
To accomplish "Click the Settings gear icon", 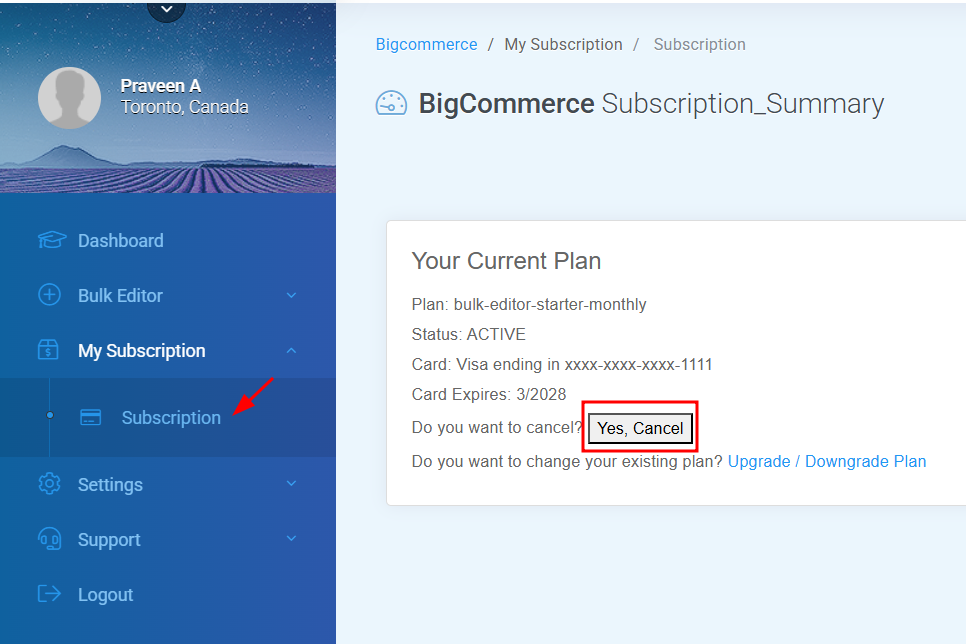I will [49, 484].
